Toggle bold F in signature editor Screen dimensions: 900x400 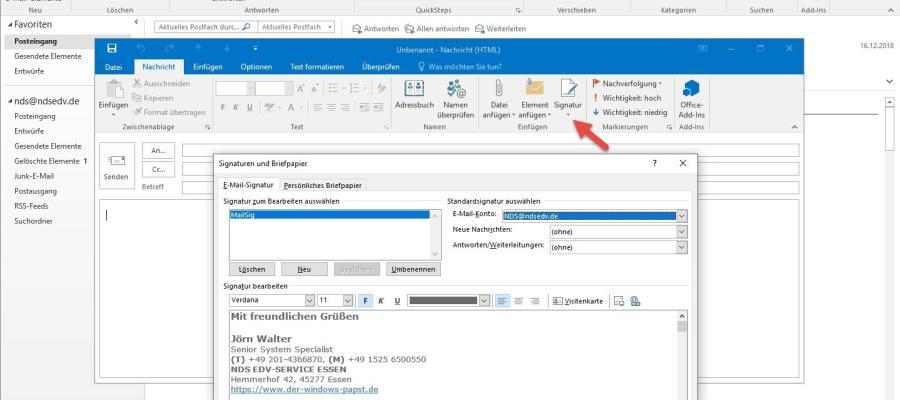pyautogui.click(x=366, y=300)
